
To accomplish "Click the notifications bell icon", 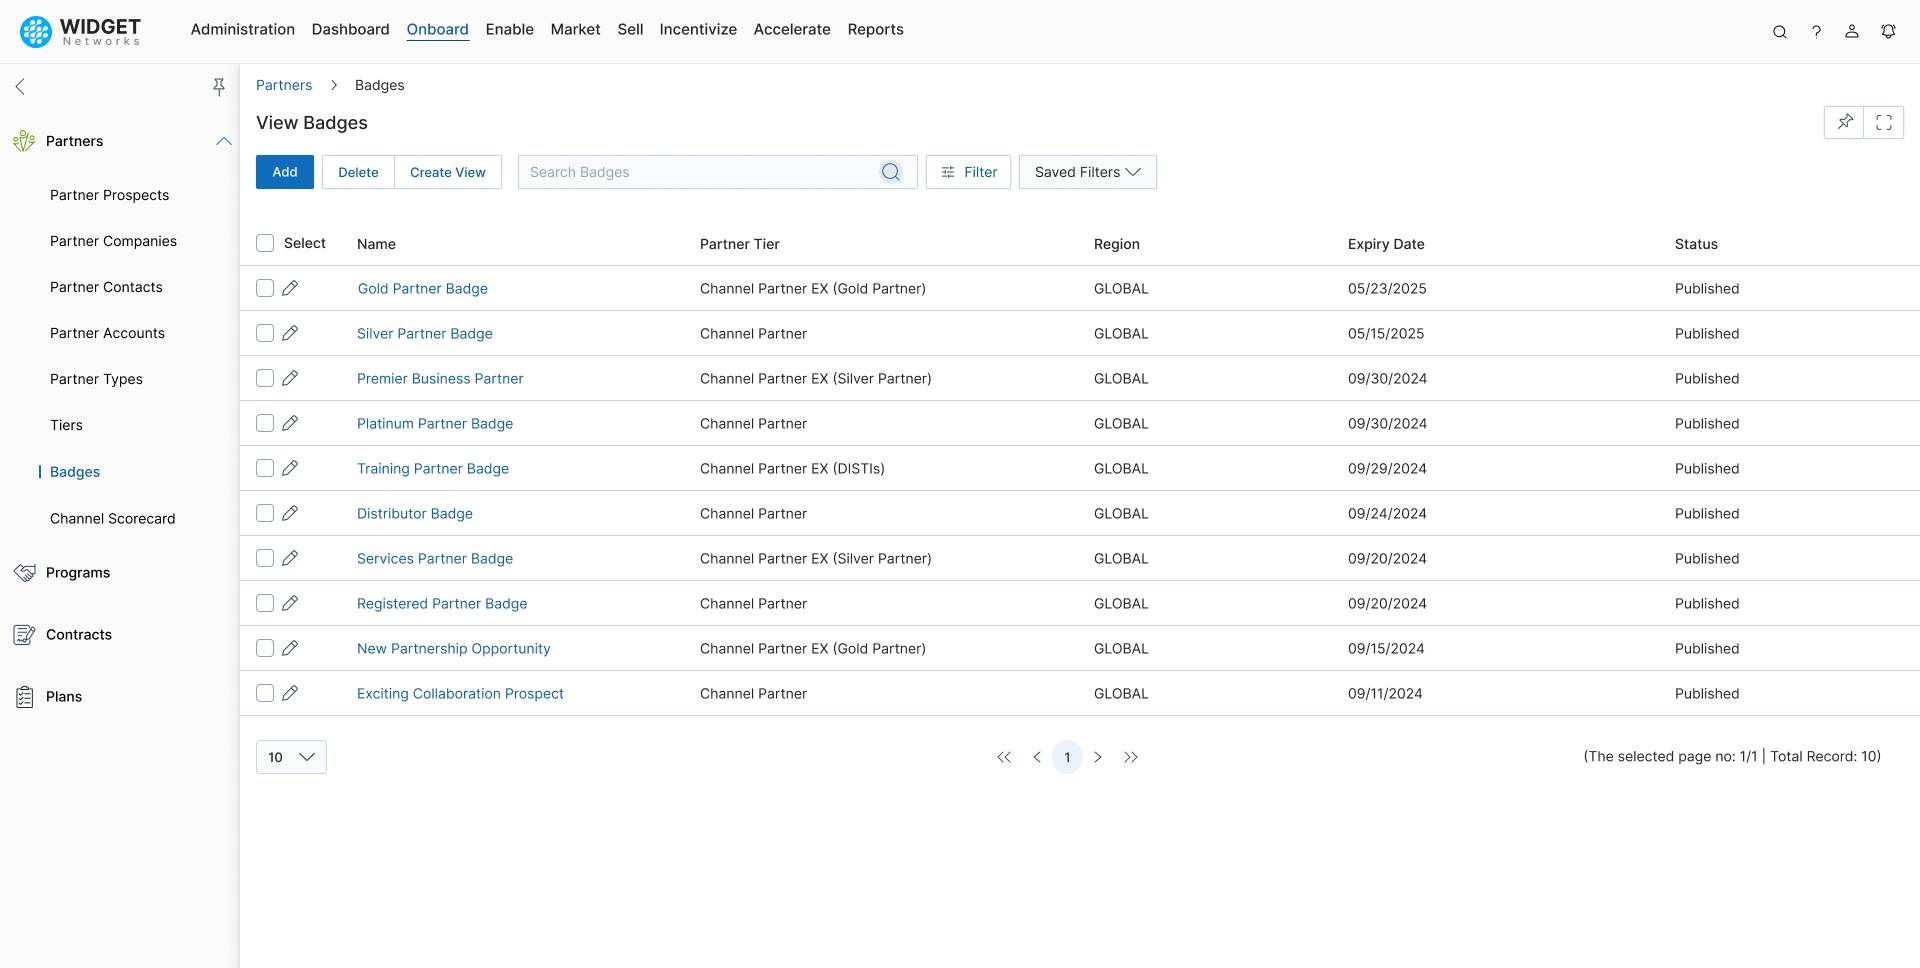I will coord(1888,31).
